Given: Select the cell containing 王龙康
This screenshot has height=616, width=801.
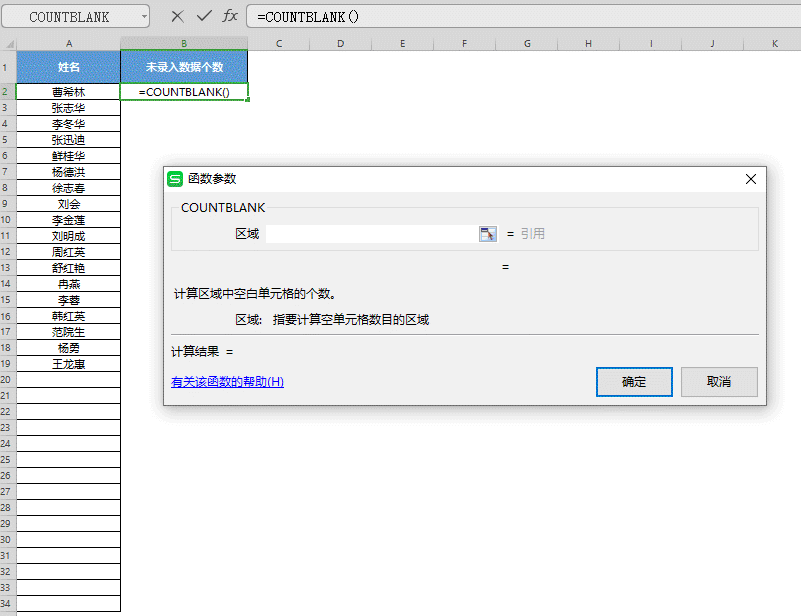Looking at the screenshot, I should (x=68, y=363).
